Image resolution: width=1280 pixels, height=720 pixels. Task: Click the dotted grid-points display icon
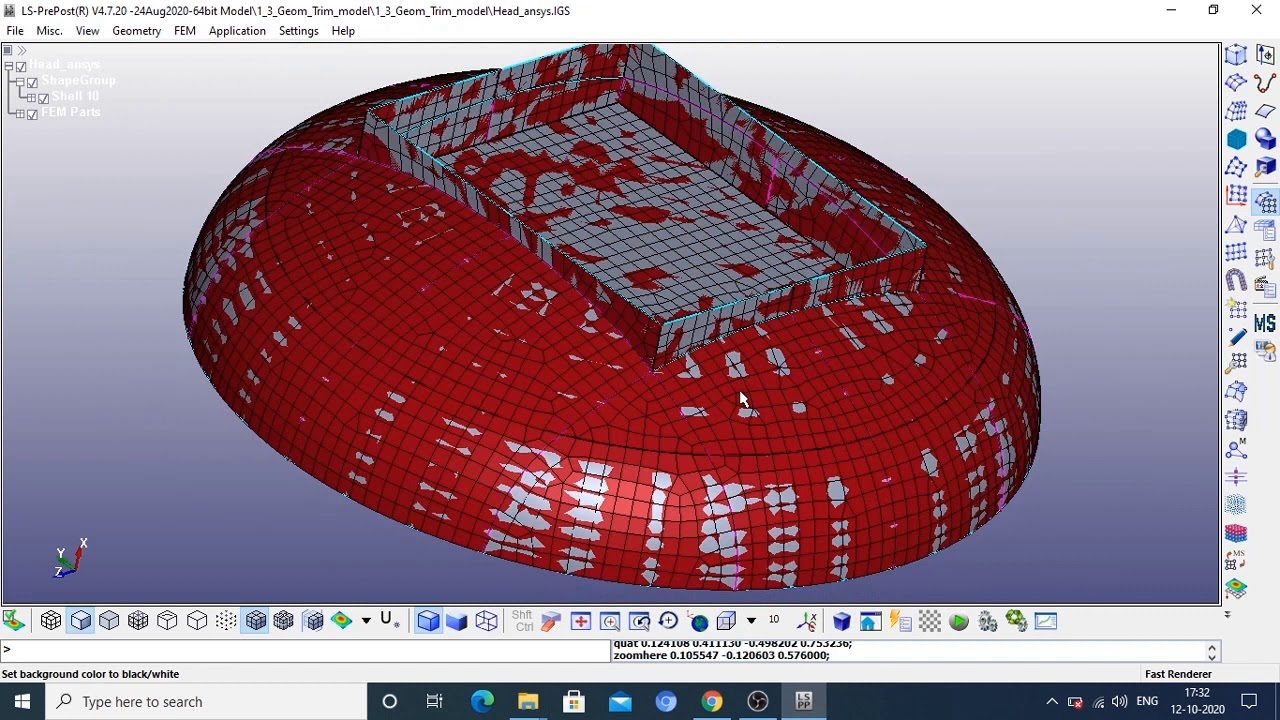coord(226,621)
